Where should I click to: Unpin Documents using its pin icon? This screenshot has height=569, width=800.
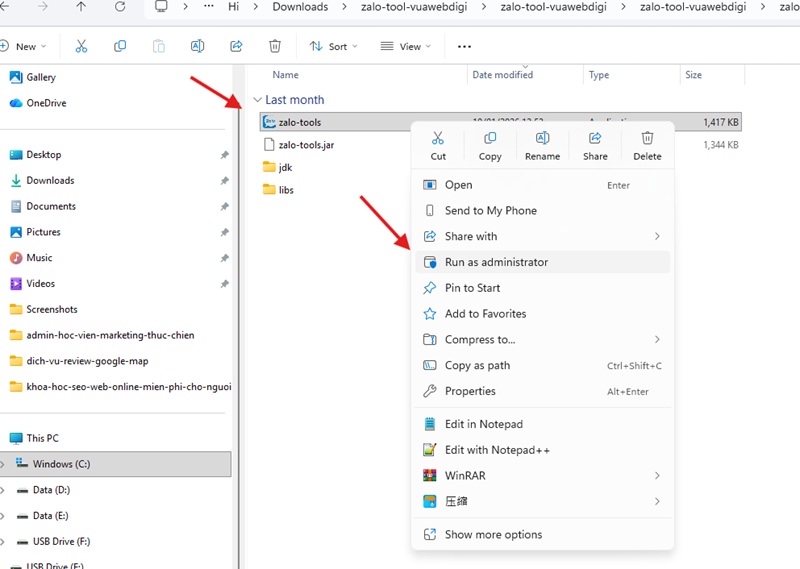[224, 206]
